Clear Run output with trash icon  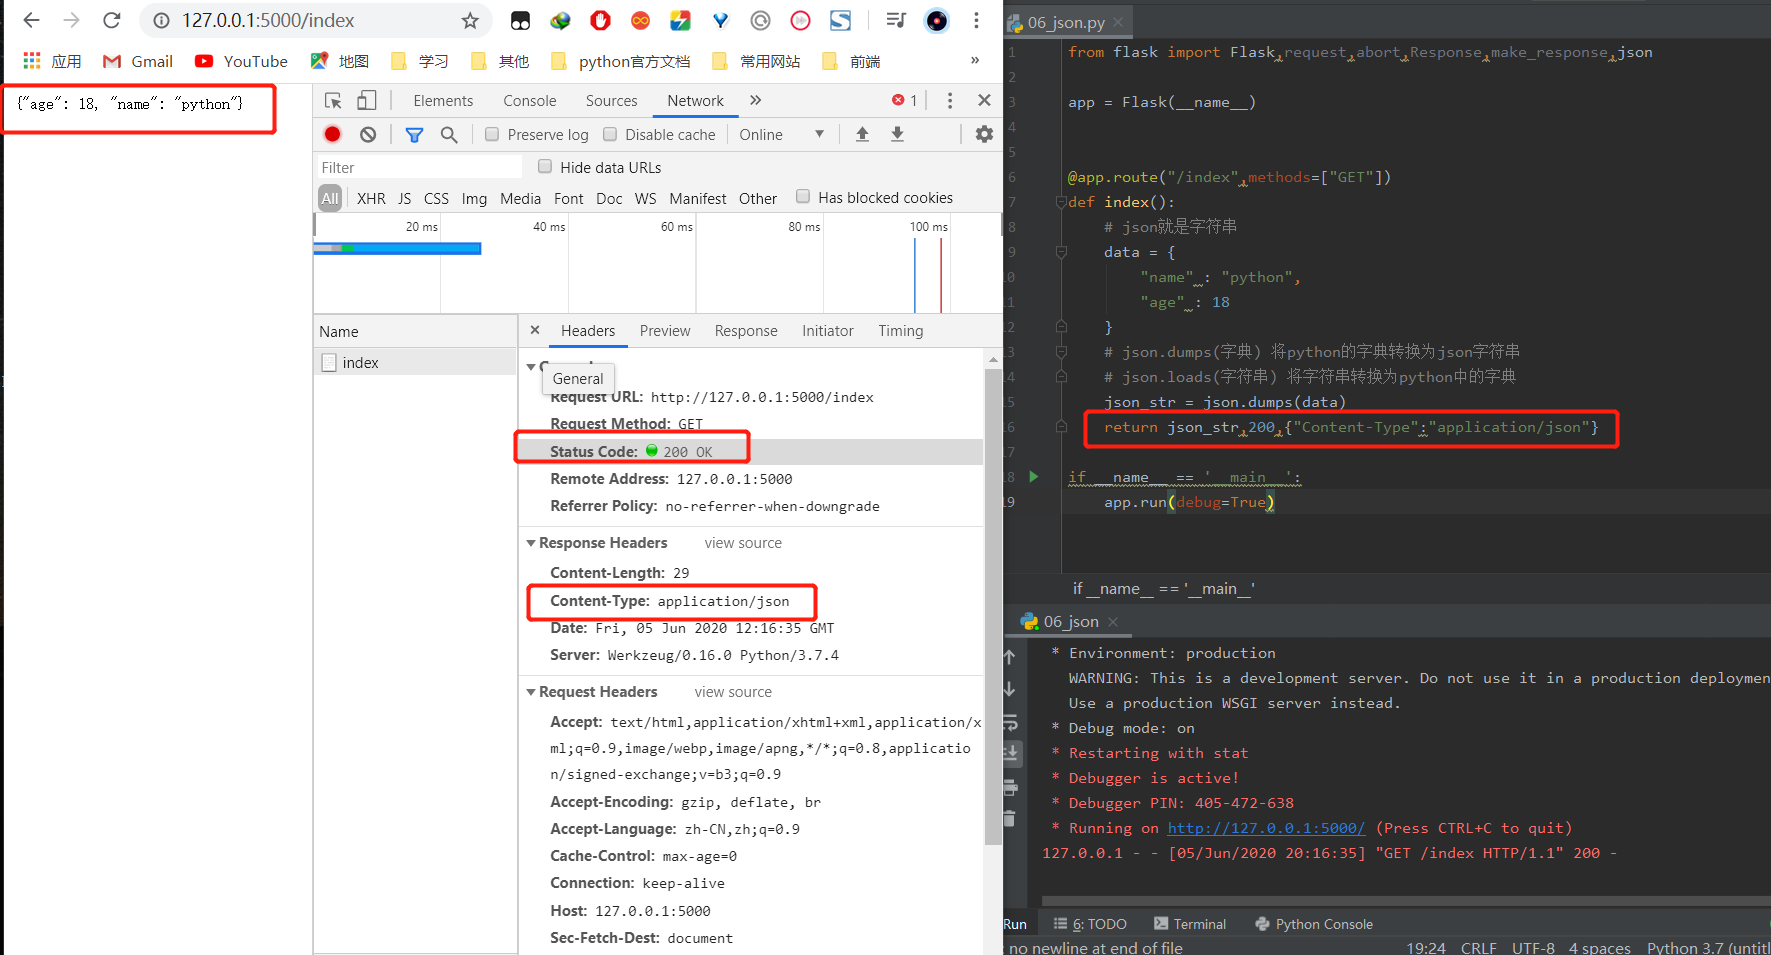tap(1010, 818)
